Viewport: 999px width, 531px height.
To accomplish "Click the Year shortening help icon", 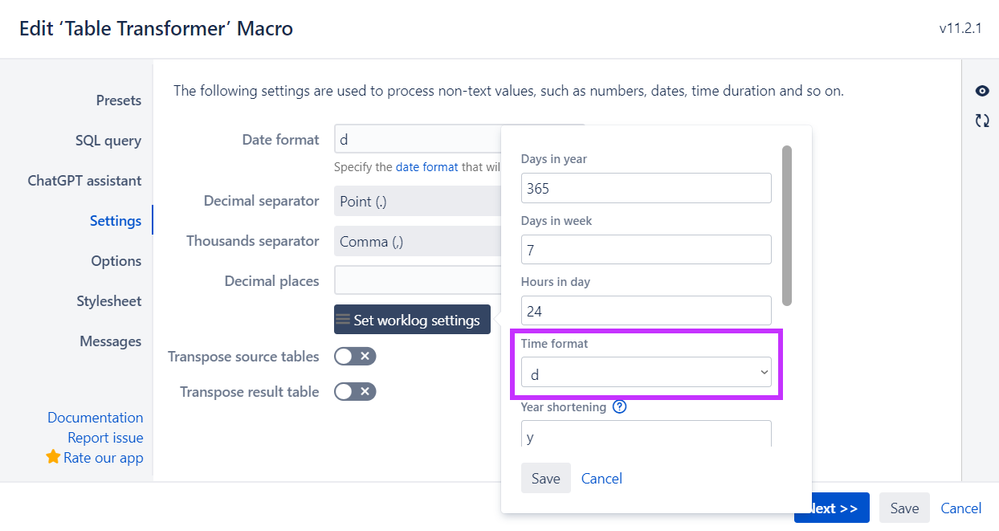I will [619, 407].
